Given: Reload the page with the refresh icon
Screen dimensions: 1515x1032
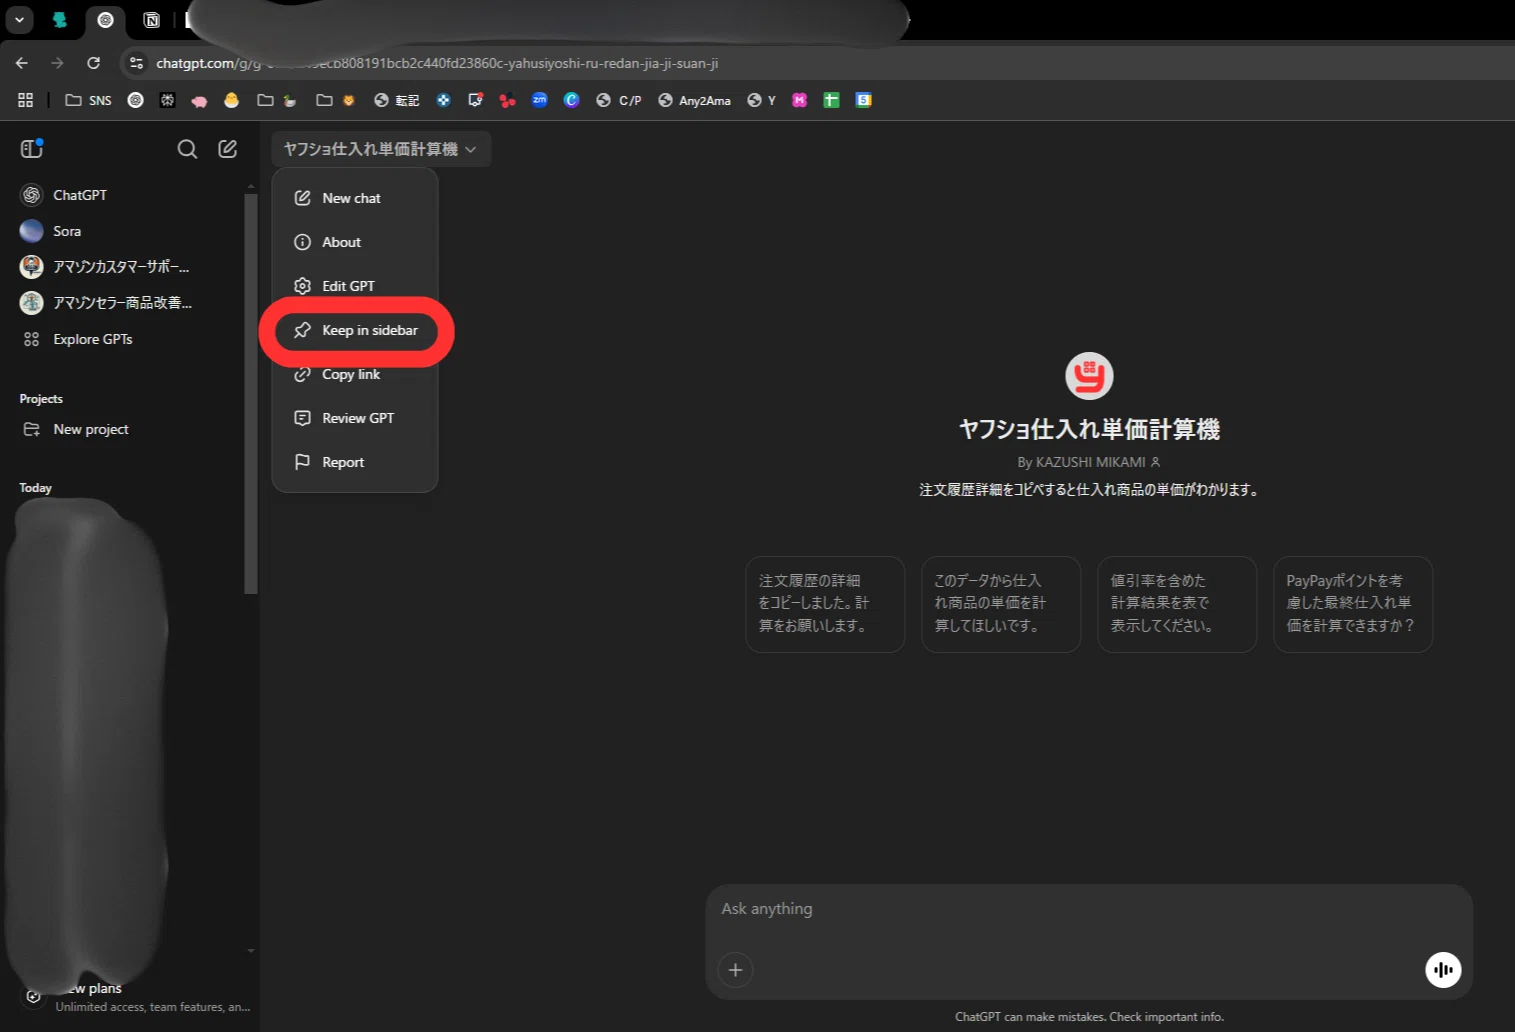Looking at the screenshot, I should pyautogui.click(x=94, y=63).
